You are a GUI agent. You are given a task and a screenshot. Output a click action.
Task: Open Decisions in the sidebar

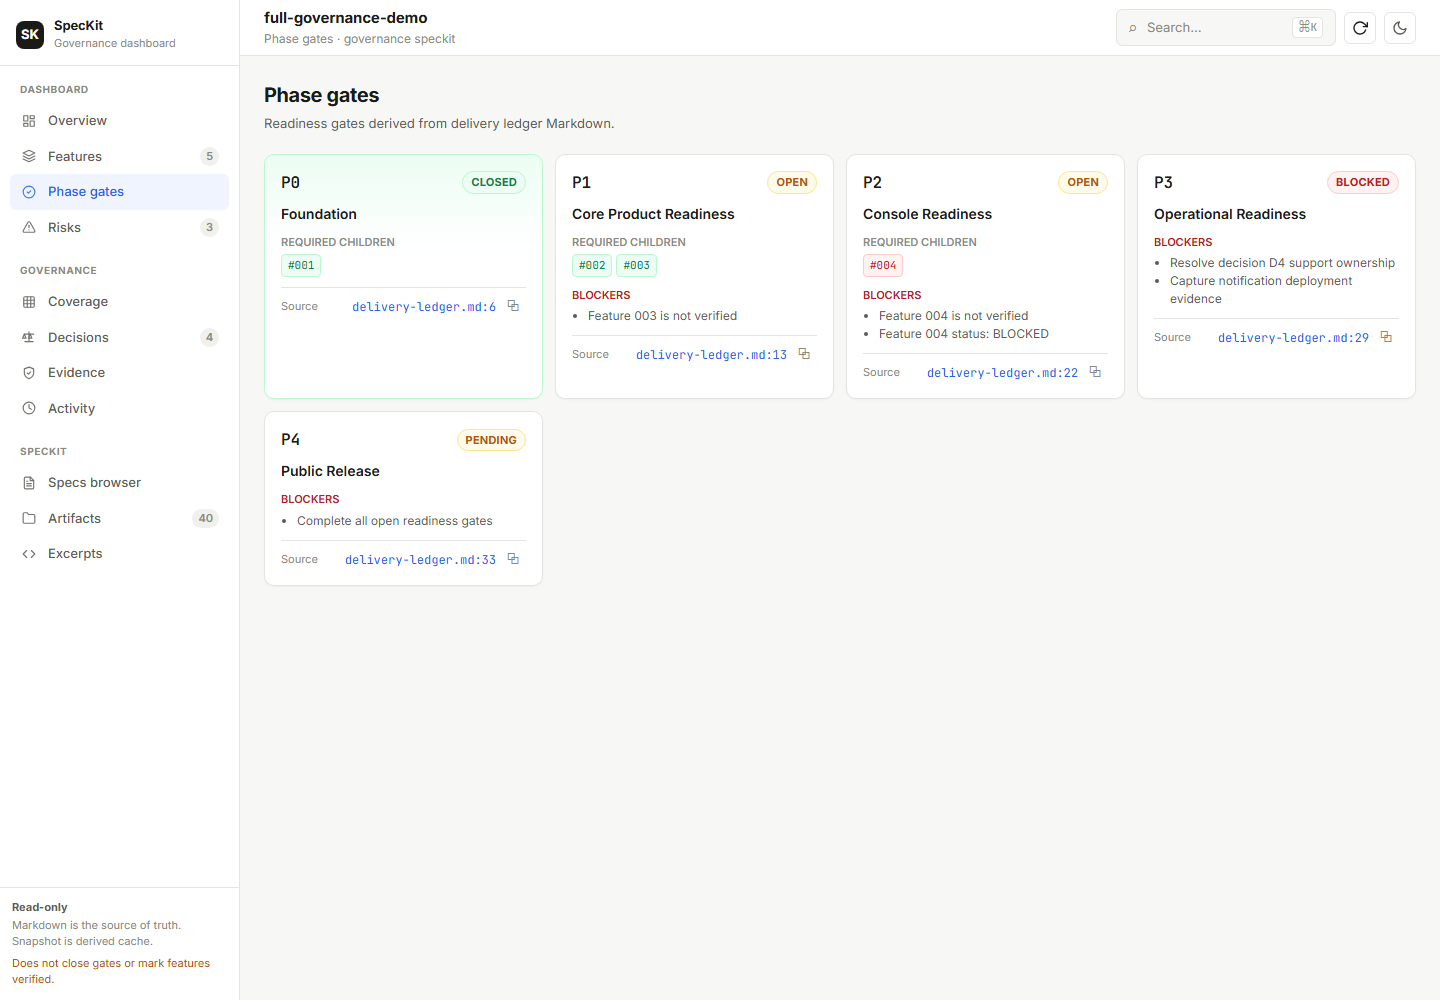click(119, 337)
